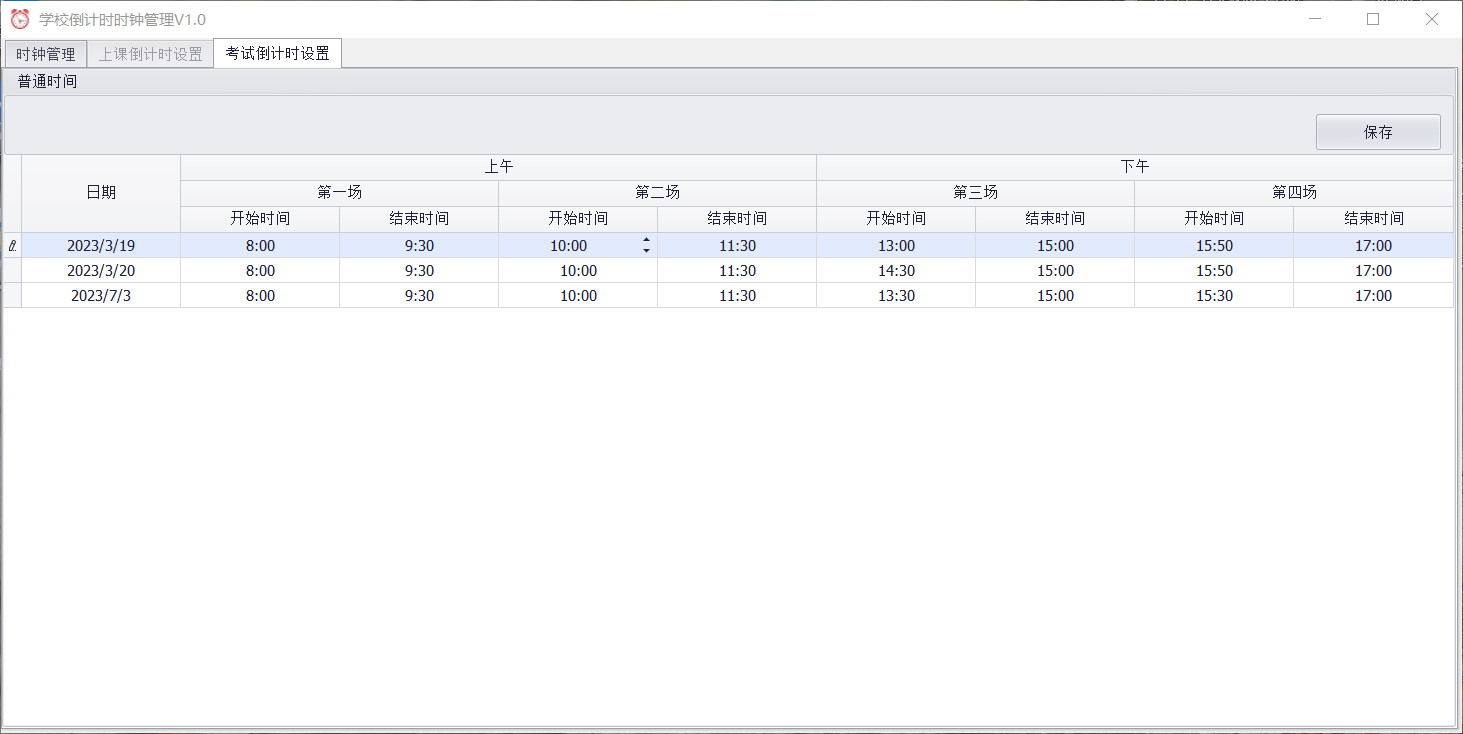Image resolution: width=1463 pixels, height=734 pixels.
Task: Click the 保存 button
Action: coord(1378,132)
